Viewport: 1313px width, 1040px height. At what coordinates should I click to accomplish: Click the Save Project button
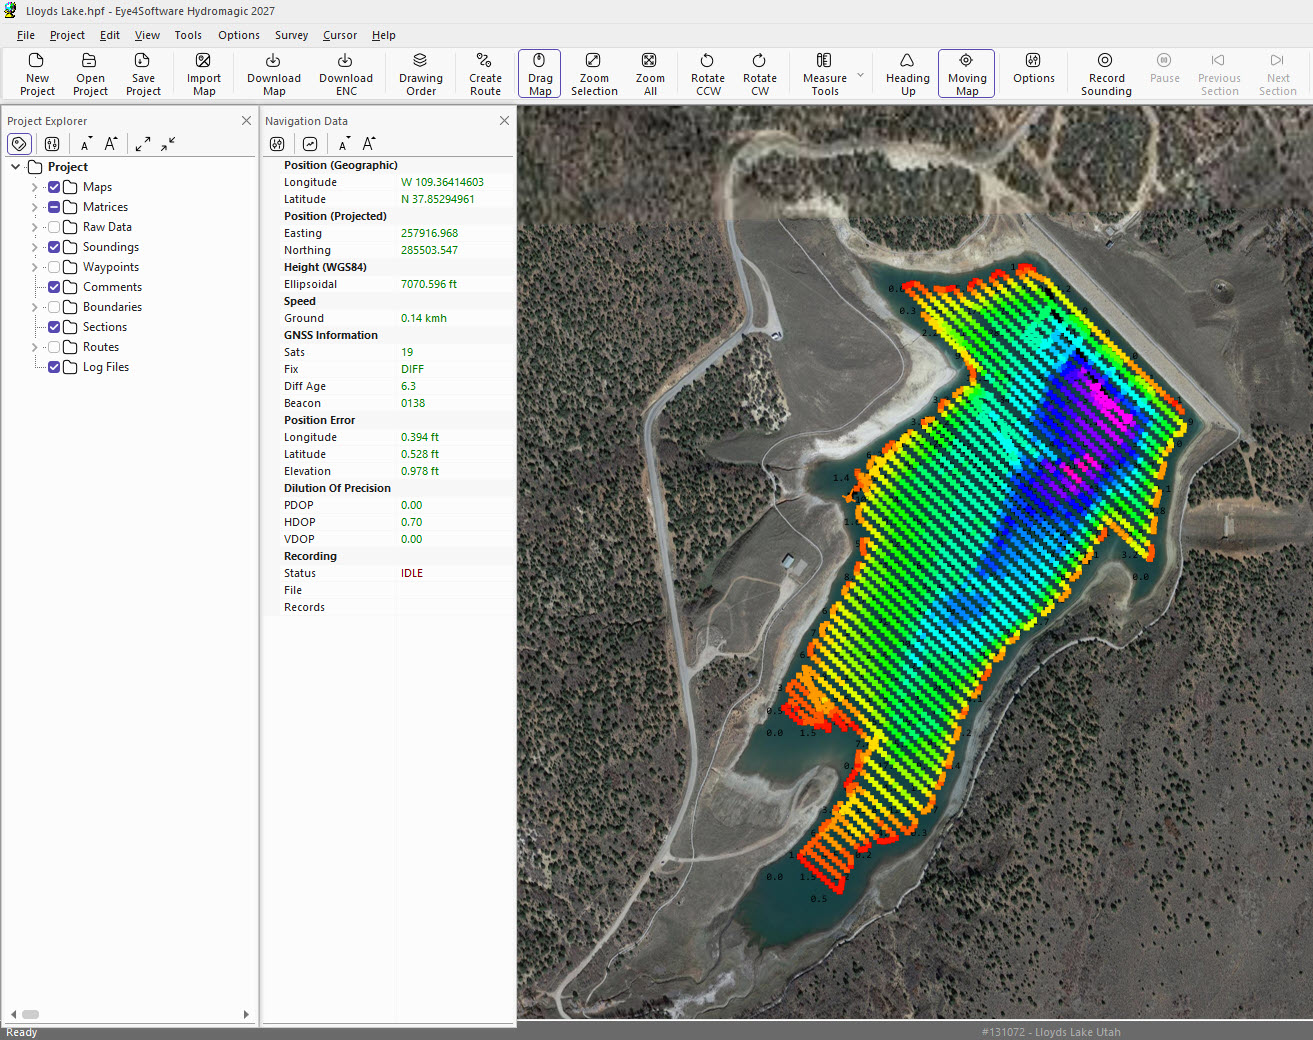143,74
